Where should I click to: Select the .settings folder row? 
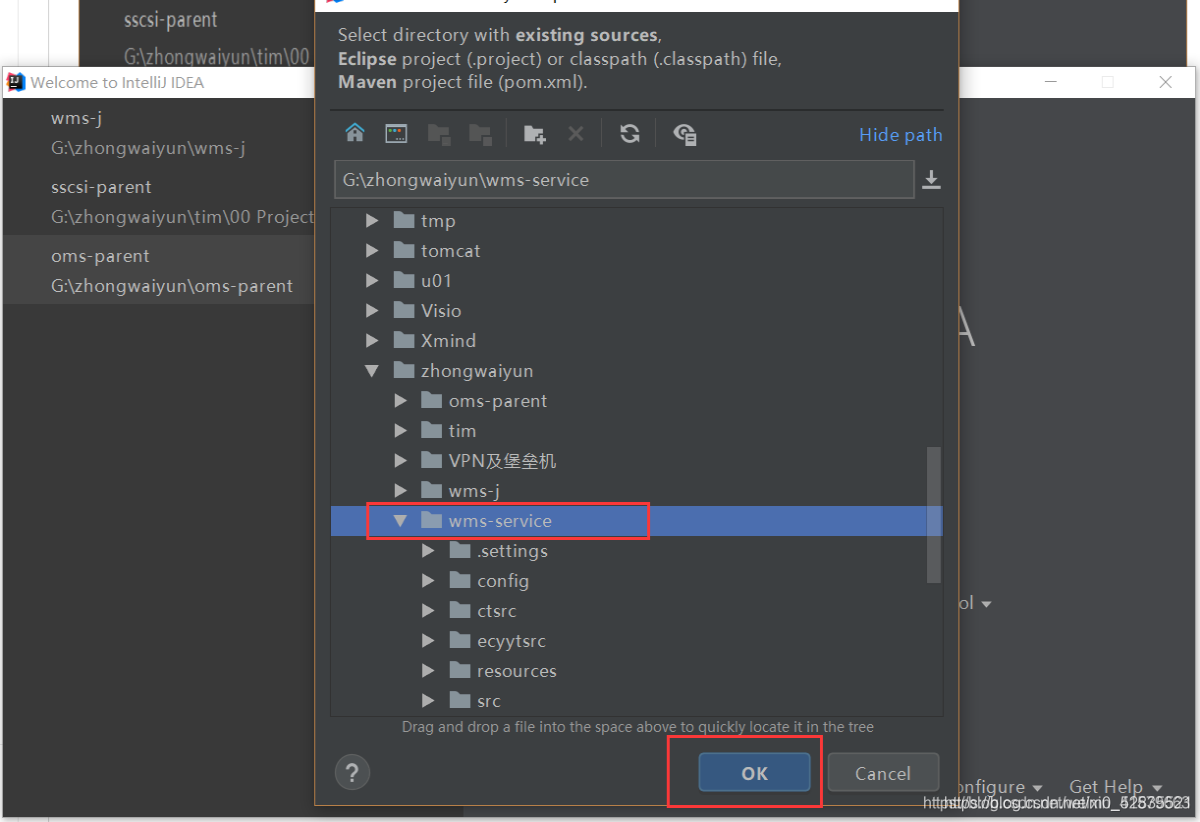636,550
